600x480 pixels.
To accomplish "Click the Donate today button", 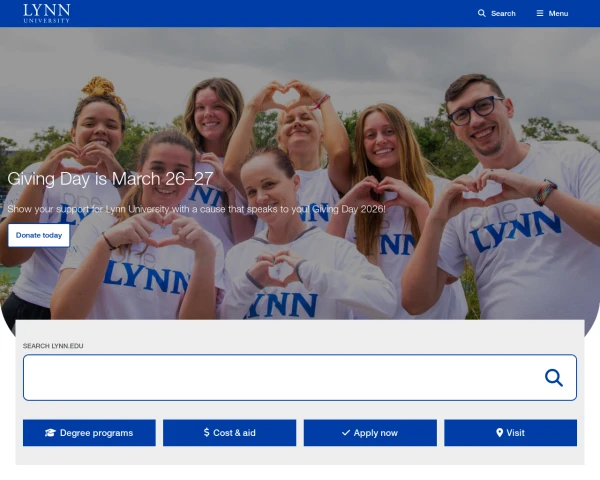I will pyautogui.click(x=39, y=235).
